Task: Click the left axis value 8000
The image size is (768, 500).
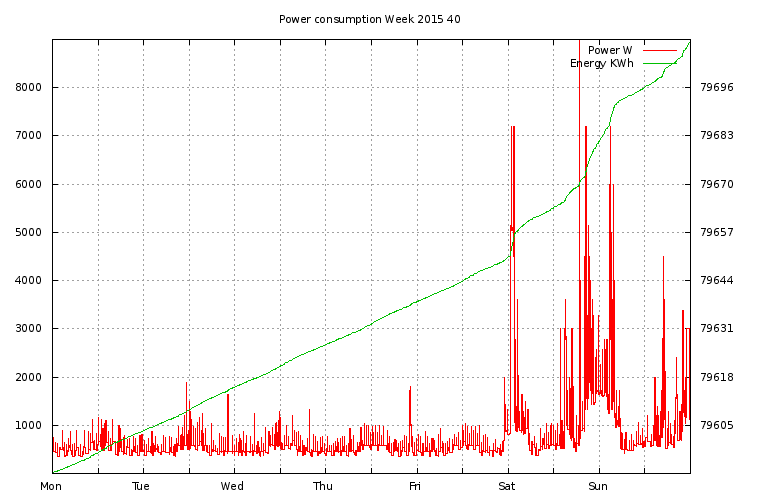Action: click(x=28, y=88)
